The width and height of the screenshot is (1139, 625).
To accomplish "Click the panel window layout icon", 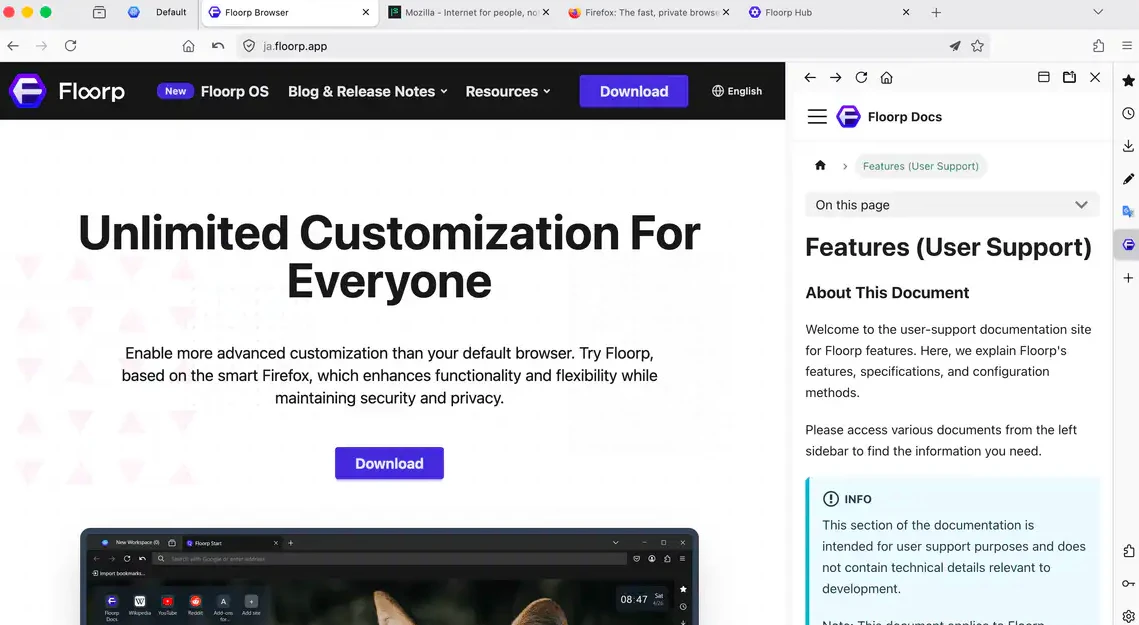I will [1044, 77].
